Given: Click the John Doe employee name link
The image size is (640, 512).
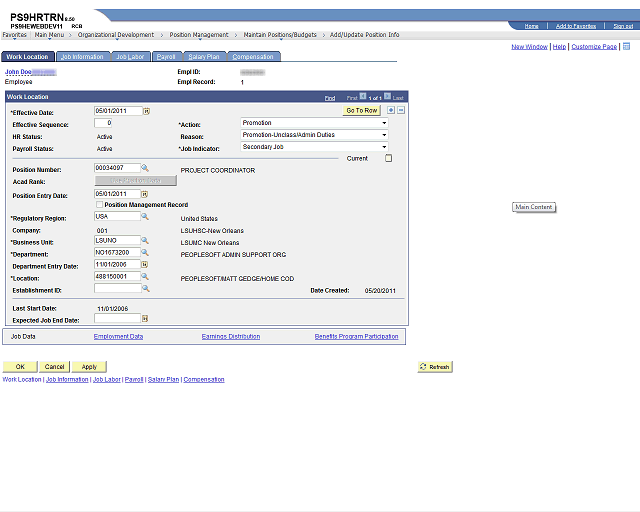Looking at the screenshot, I should (x=18, y=72).
